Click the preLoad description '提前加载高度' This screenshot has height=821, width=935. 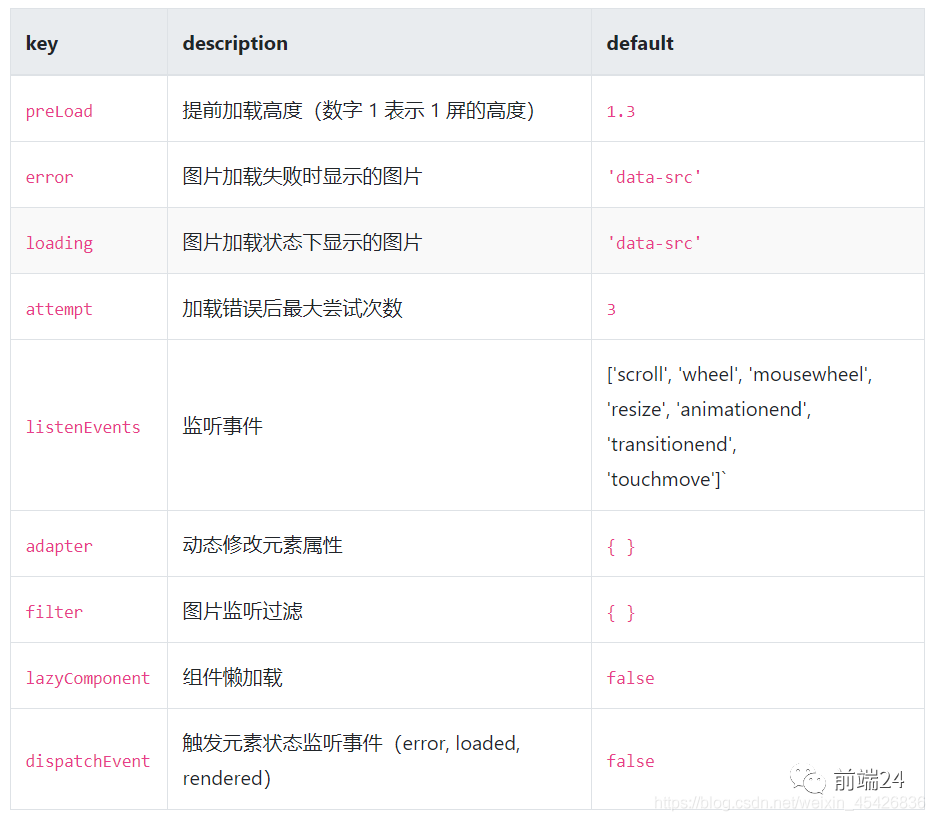[243, 110]
